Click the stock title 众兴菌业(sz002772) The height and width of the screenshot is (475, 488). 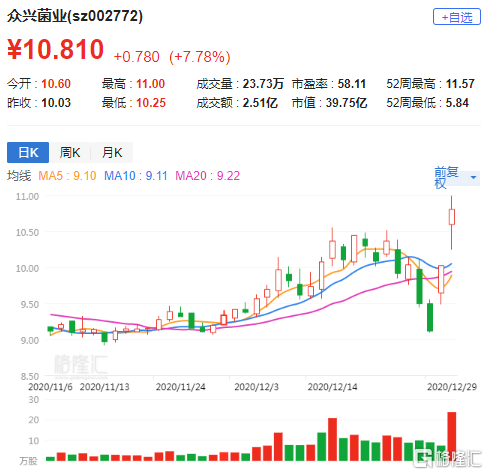(75, 16)
